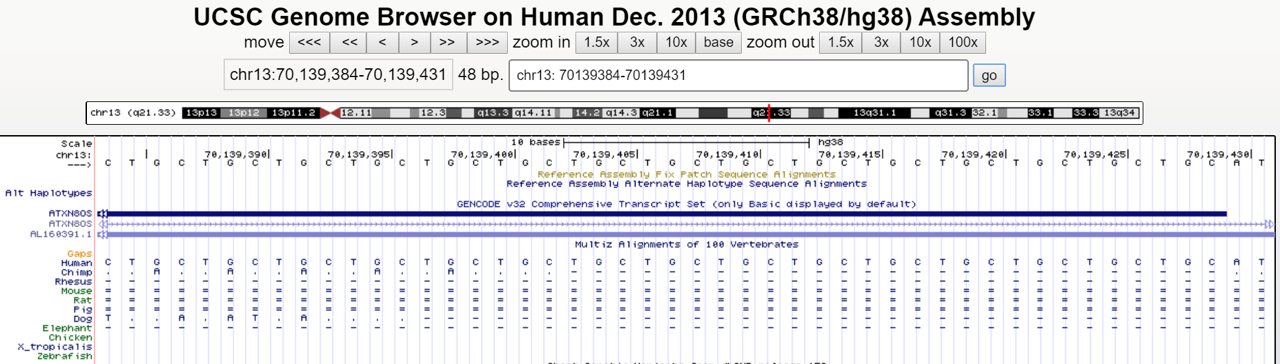This screenshot has height=364, width=1280.
Task: Click the Pig alignment row label
Action: tap(82, 309)
